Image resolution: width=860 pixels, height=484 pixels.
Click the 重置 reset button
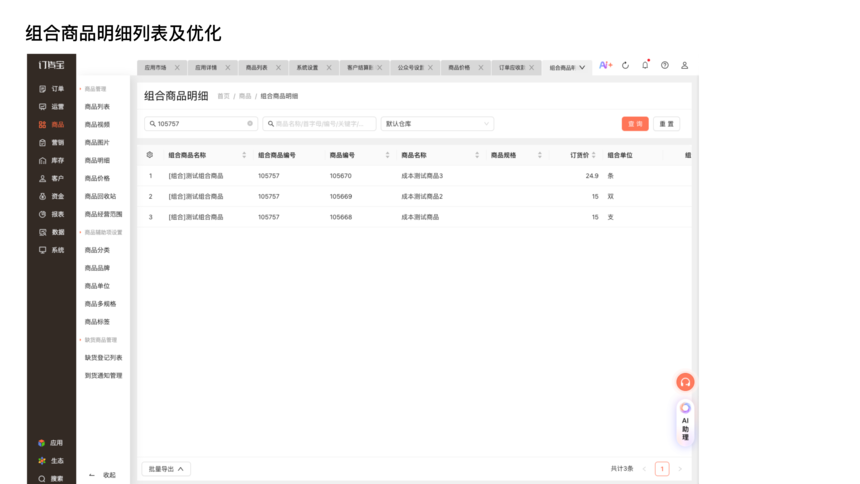click(x=665, y=124)
